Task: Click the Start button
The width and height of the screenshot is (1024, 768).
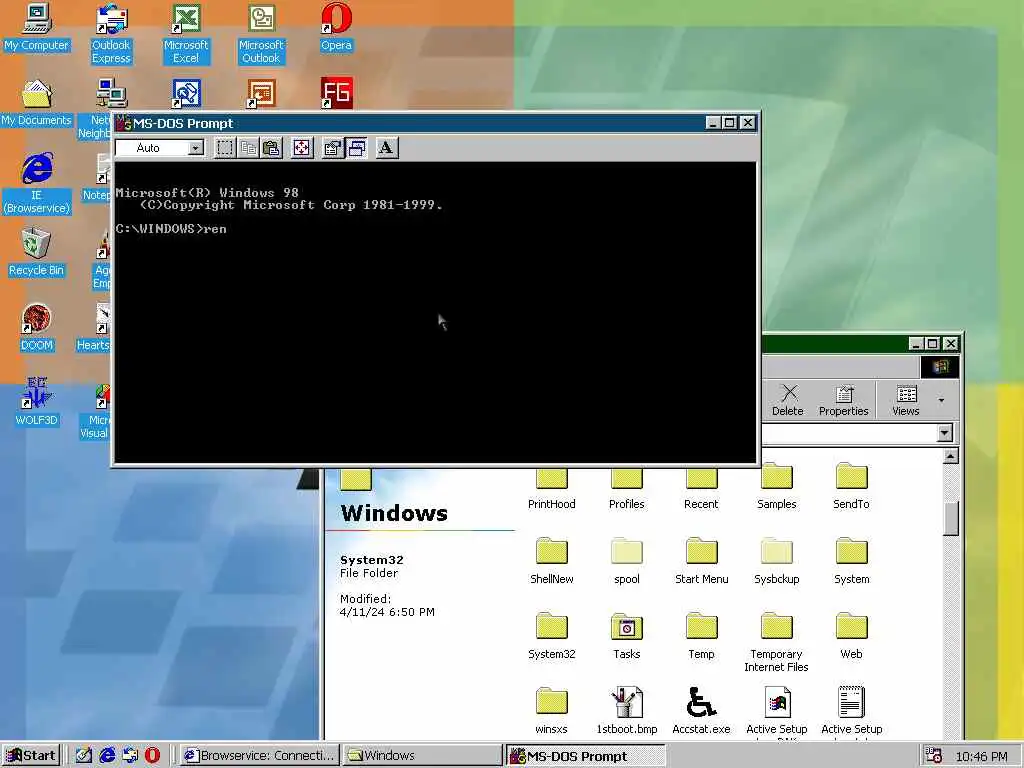Action: tap(31, 756)
